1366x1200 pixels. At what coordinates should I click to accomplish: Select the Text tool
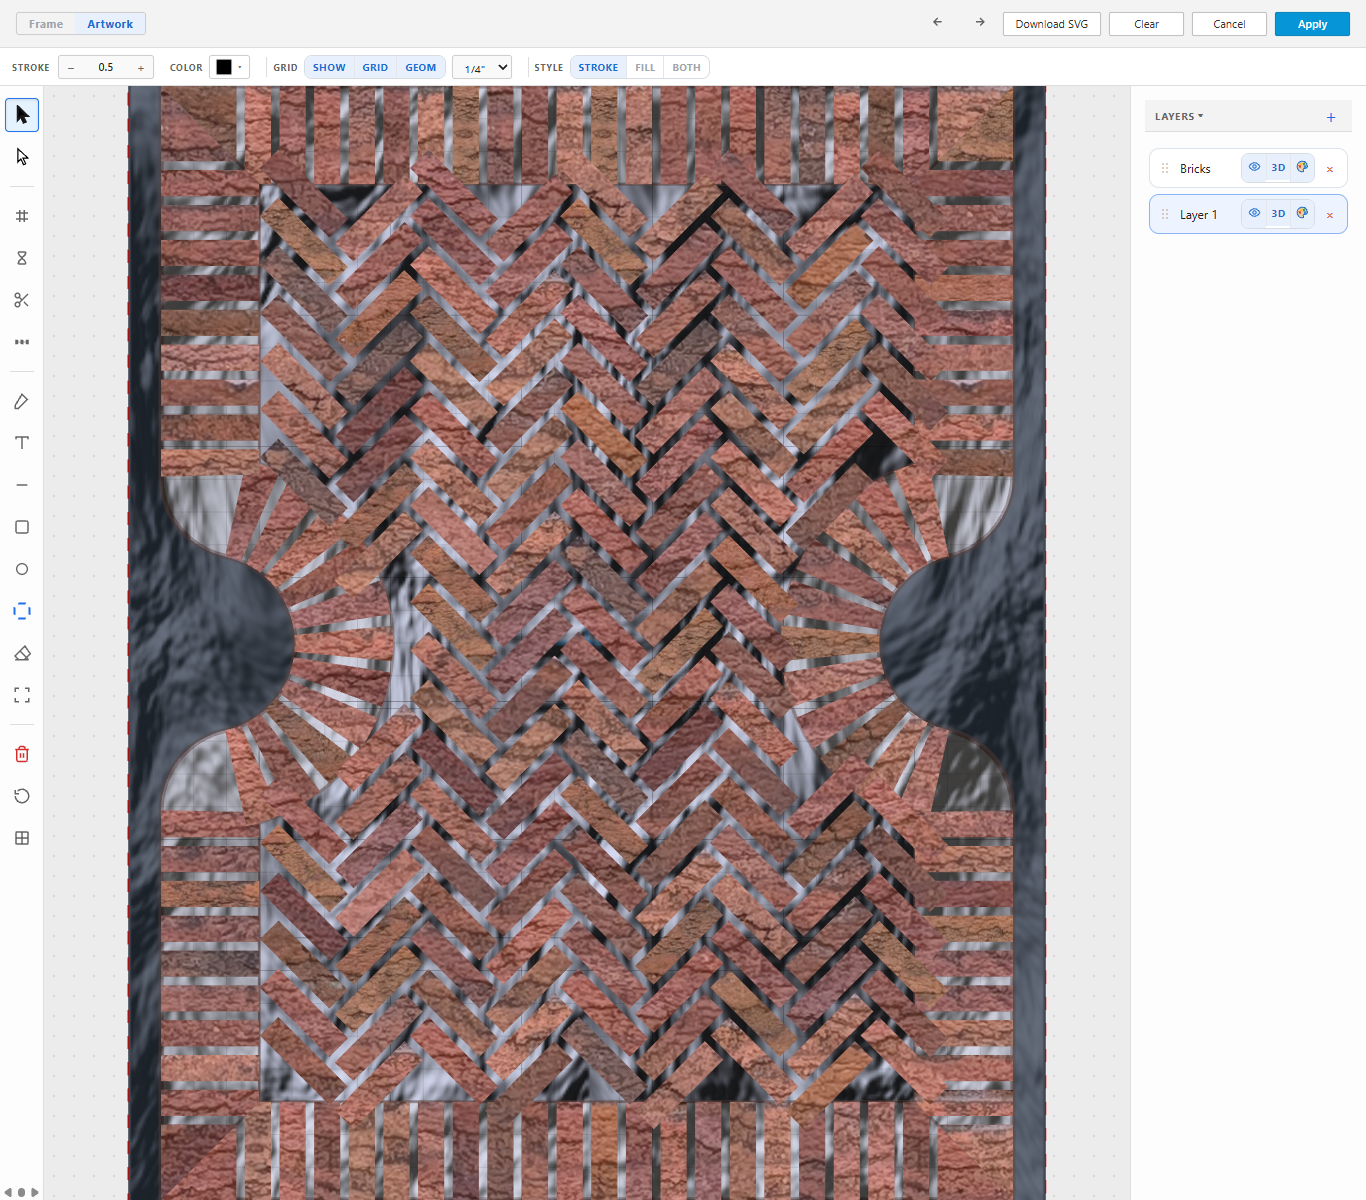click(22, 443)
